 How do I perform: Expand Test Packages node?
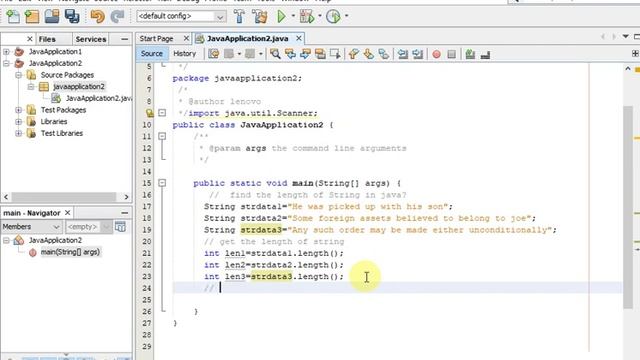tap(18, 110)
